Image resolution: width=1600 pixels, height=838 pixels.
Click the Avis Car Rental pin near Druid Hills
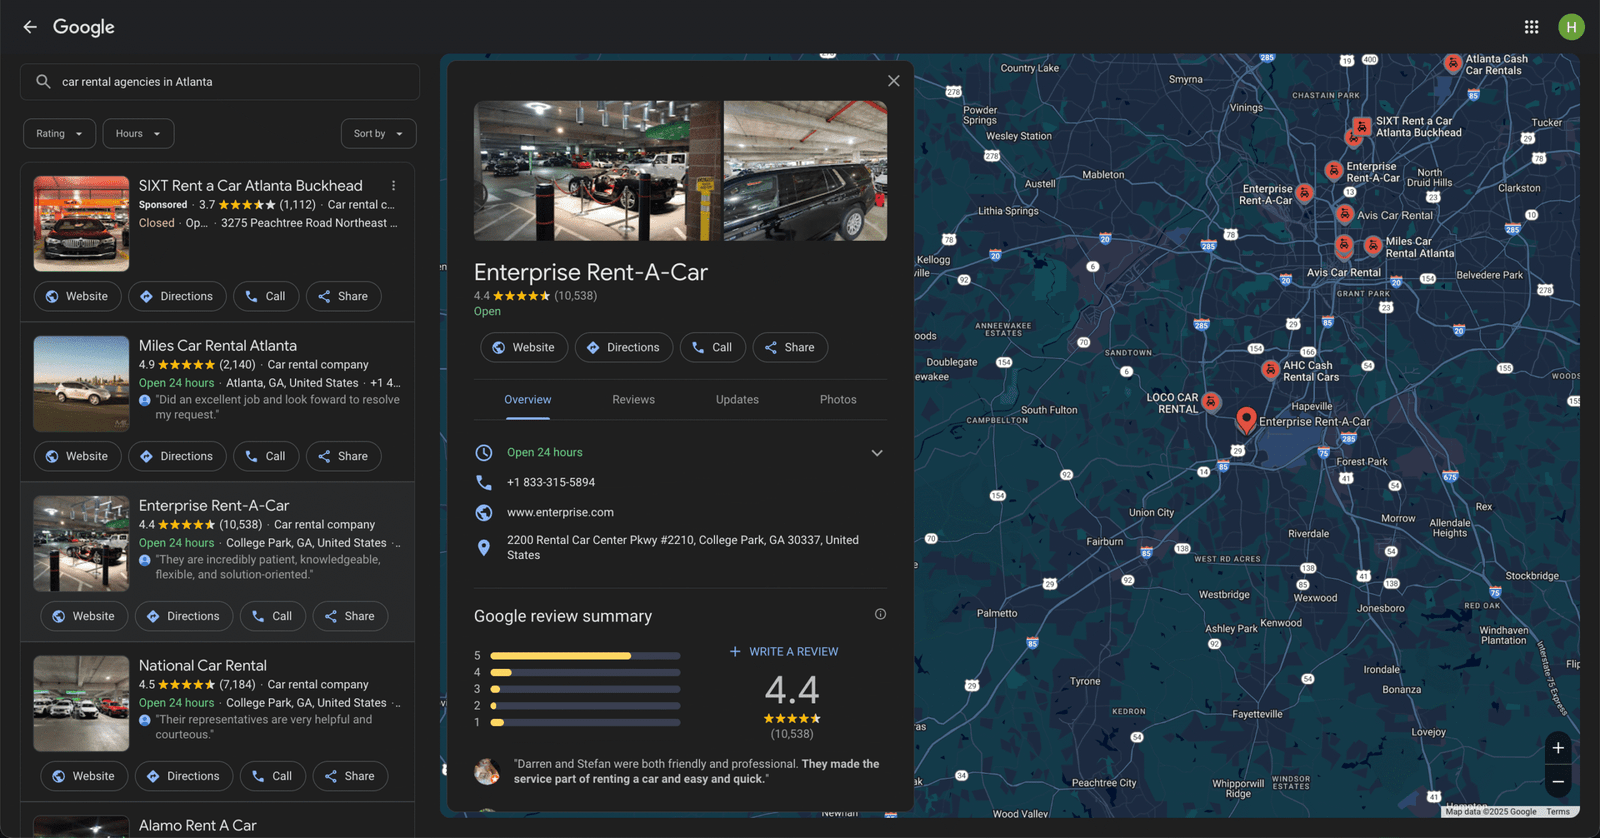(x=1345, y=214)
